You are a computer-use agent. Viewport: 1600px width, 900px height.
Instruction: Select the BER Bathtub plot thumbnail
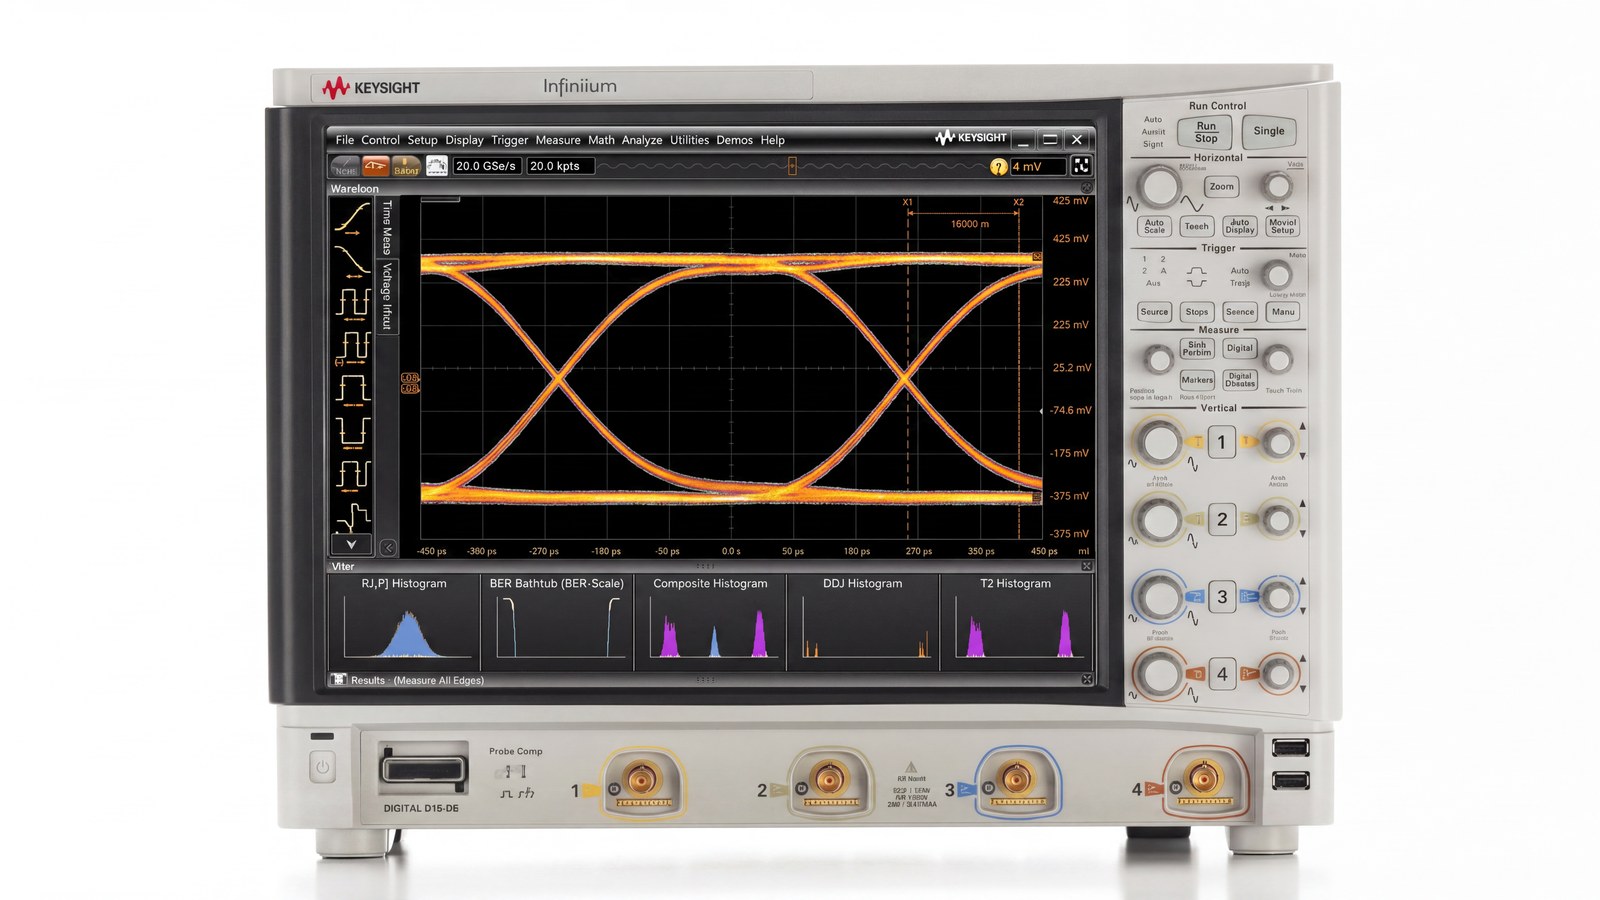tap(557, 621)
